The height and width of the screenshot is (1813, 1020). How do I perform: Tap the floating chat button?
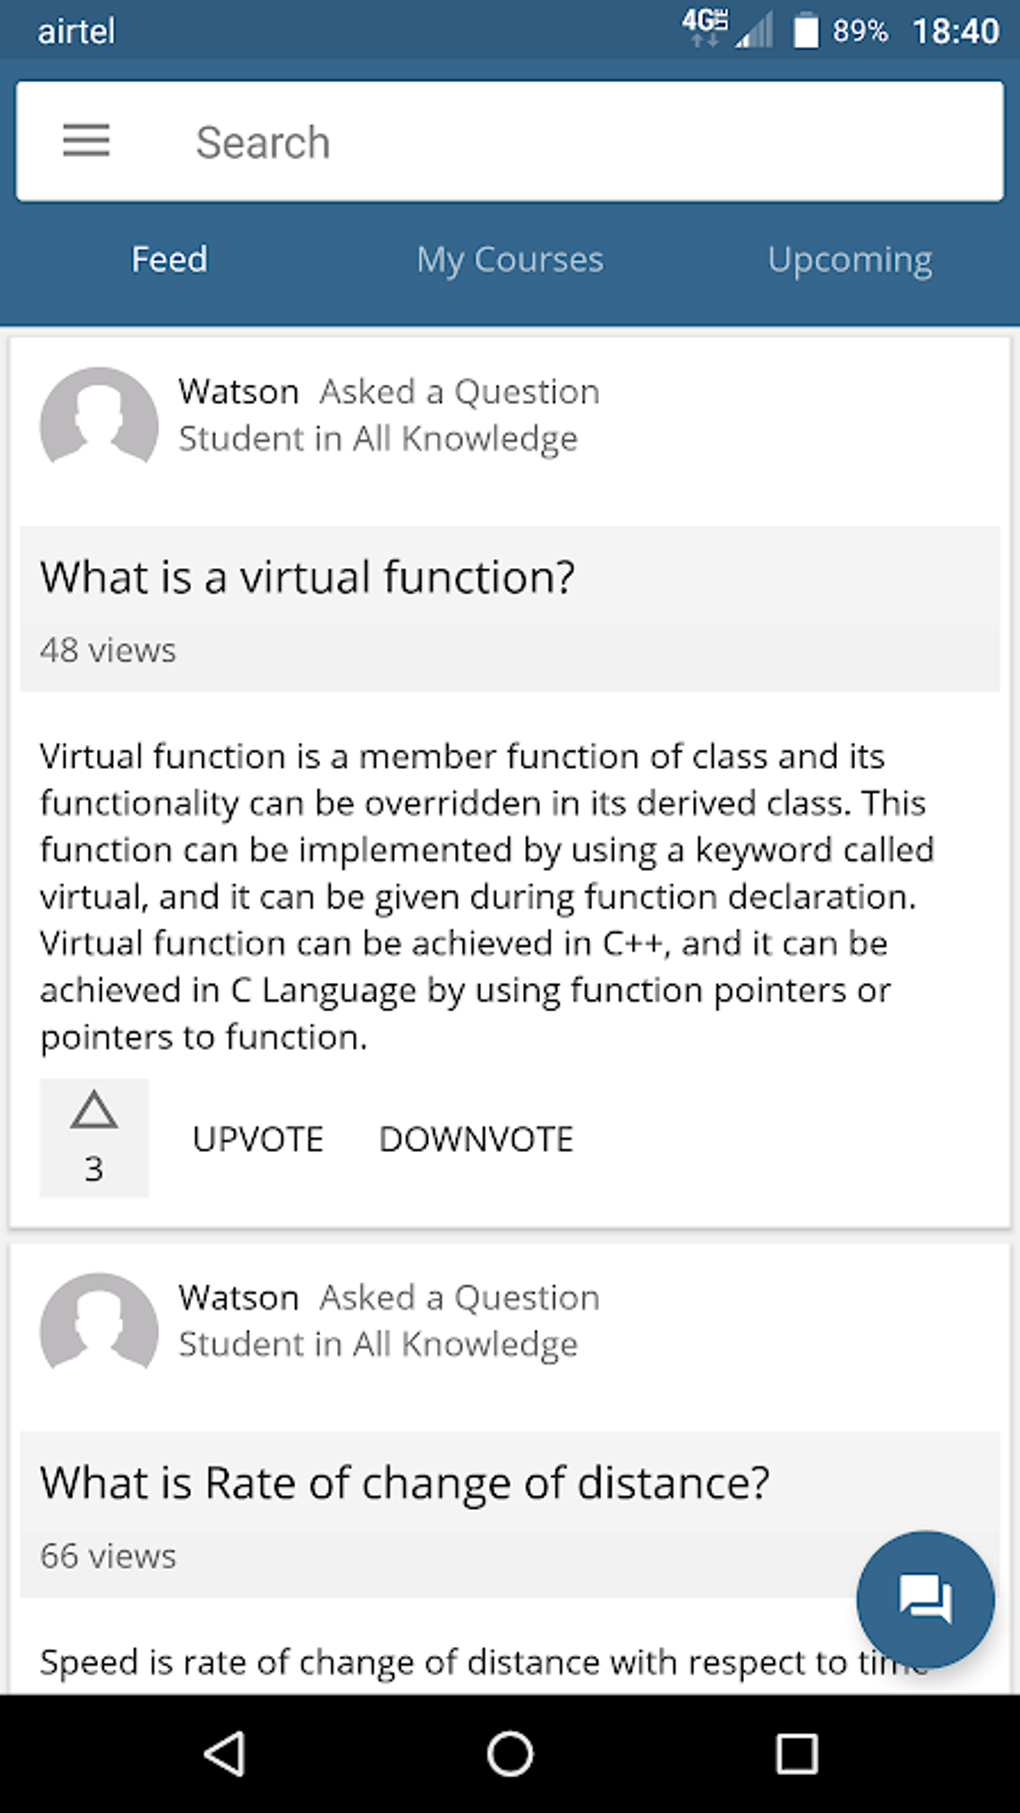(925, 1599)
